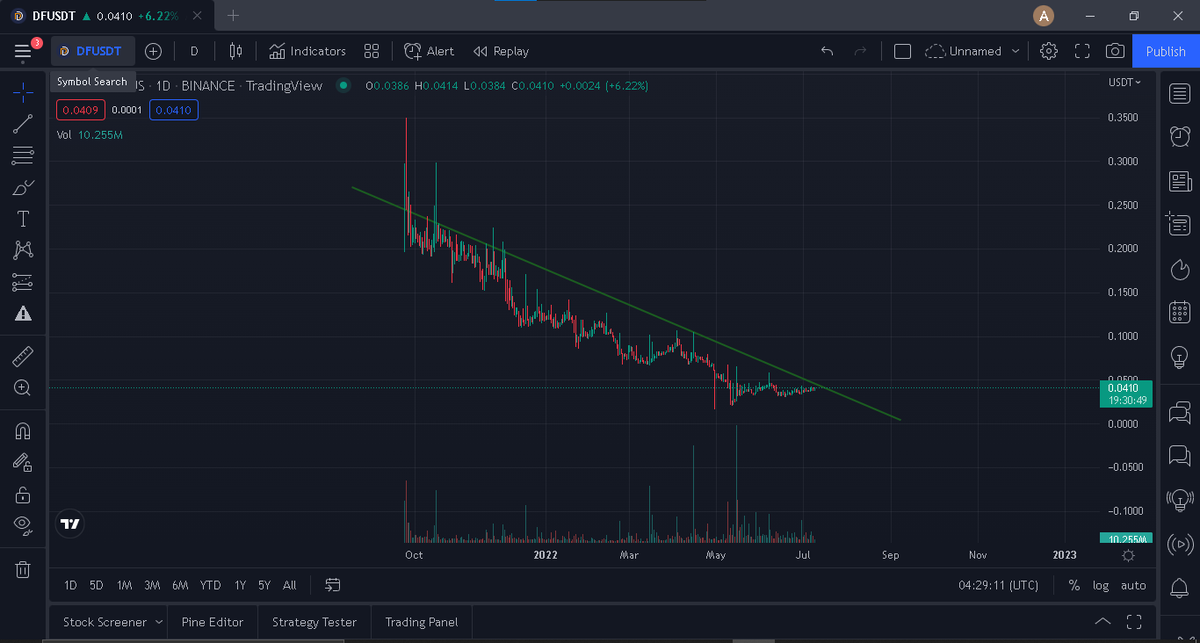Open the Strategy Tester tab
Image resolution: width=1200 pixels, height=643 pixels.
tap(314, 621)
